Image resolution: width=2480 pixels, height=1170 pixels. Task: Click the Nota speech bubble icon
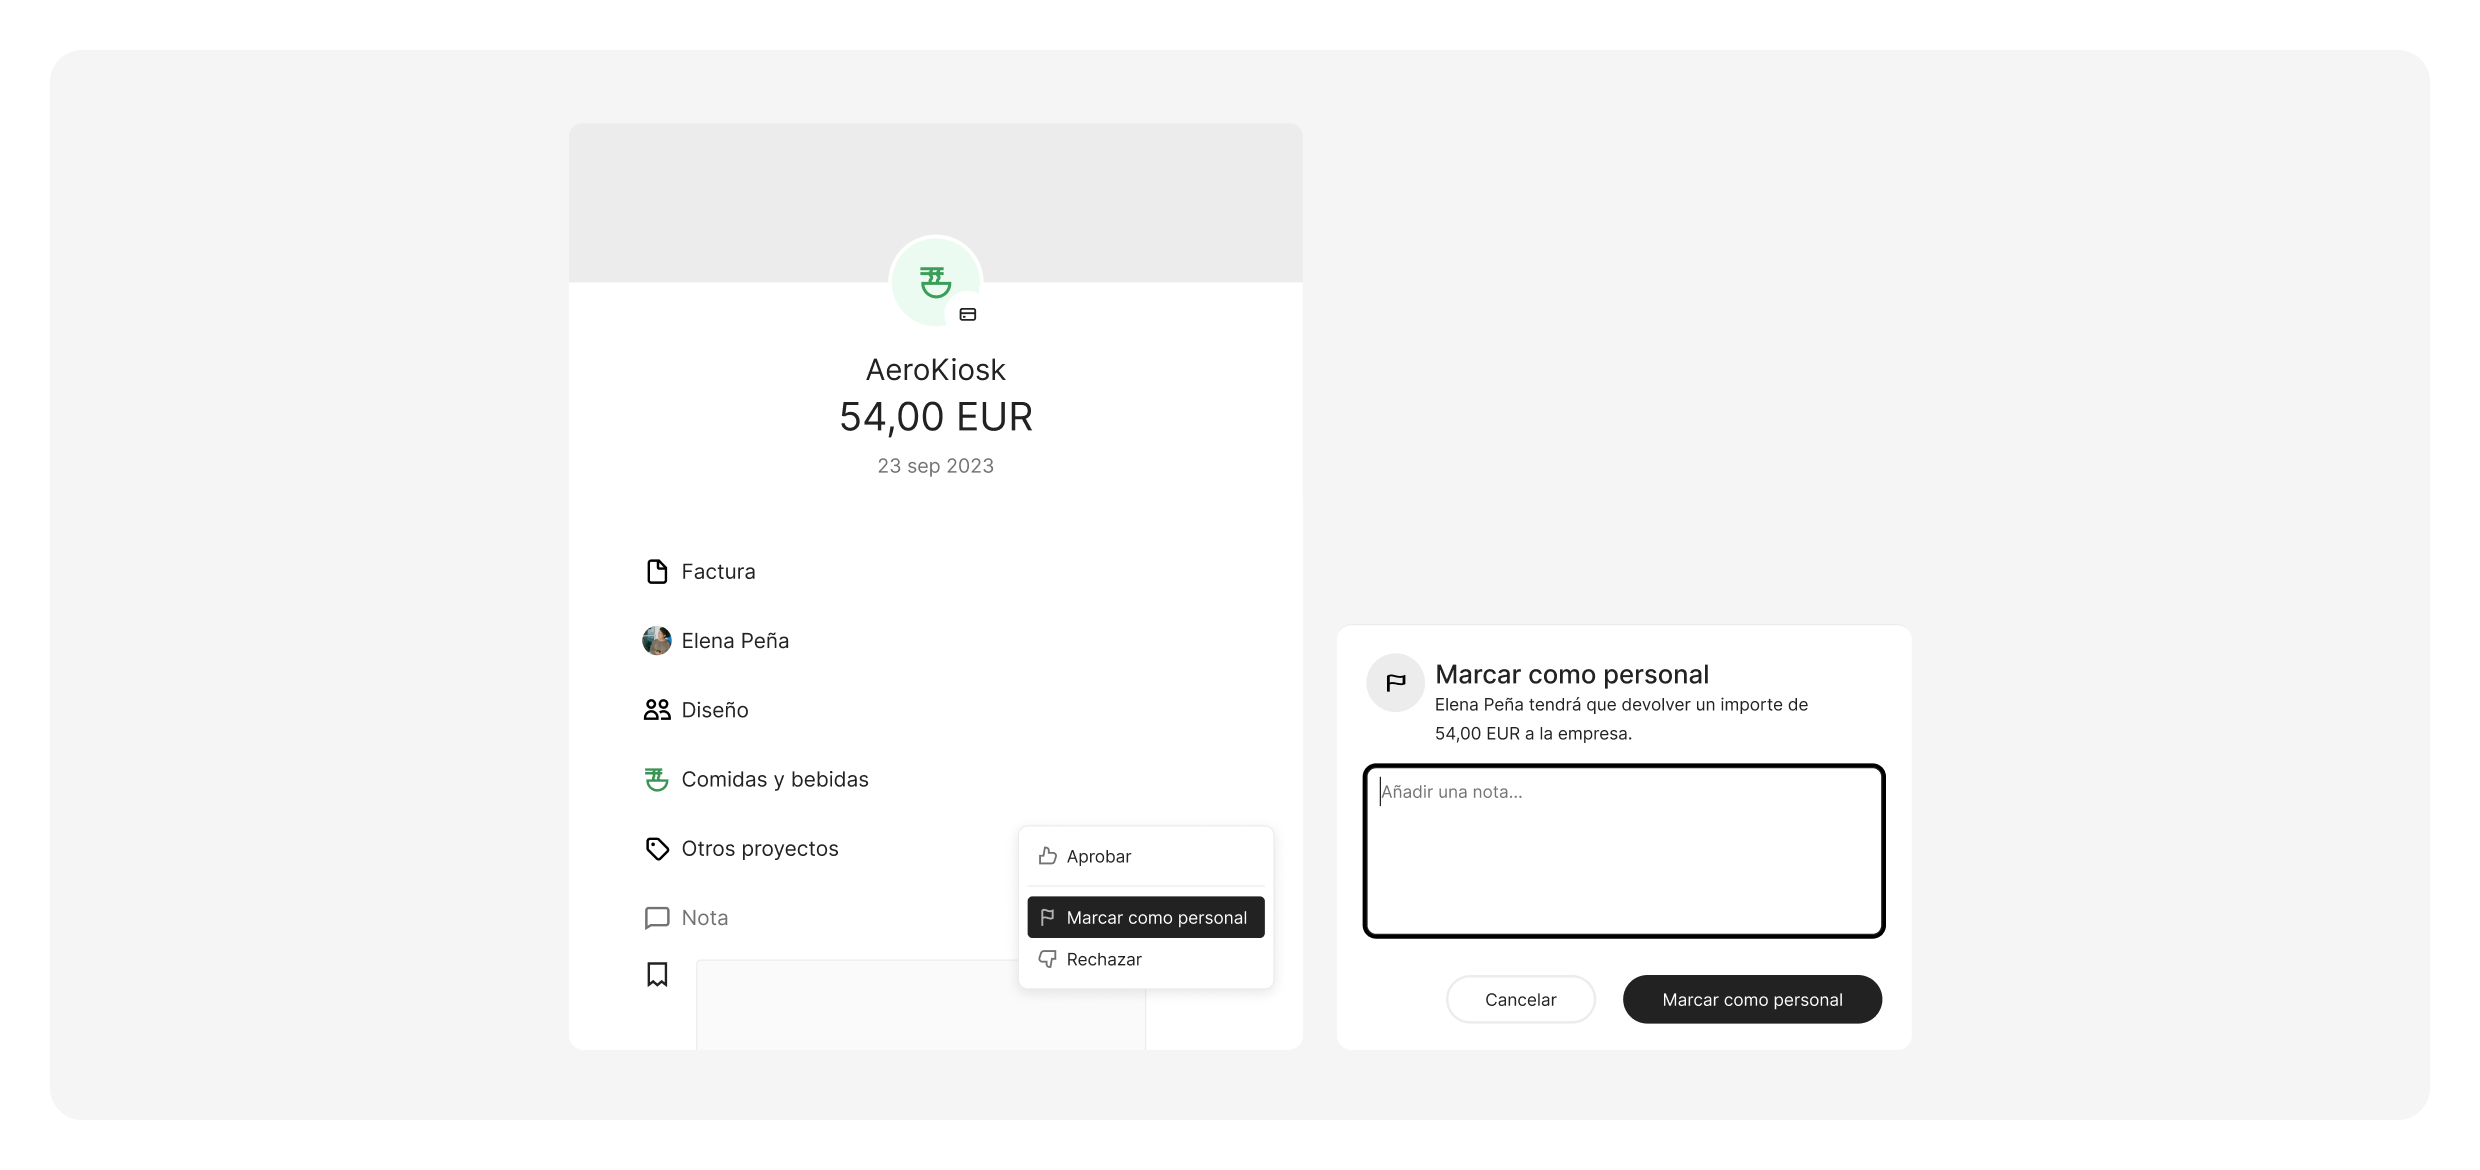(x=656, y=917)
